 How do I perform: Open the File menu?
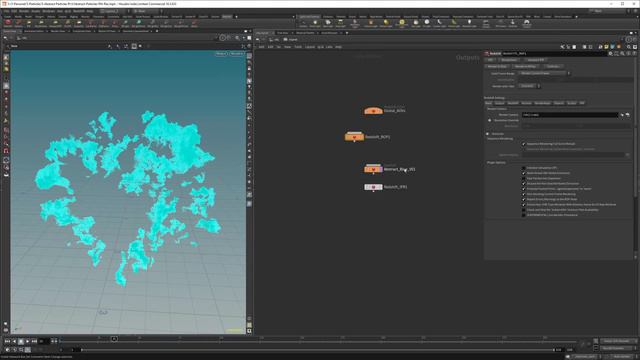pyautogui.click(x=7, y=11)
